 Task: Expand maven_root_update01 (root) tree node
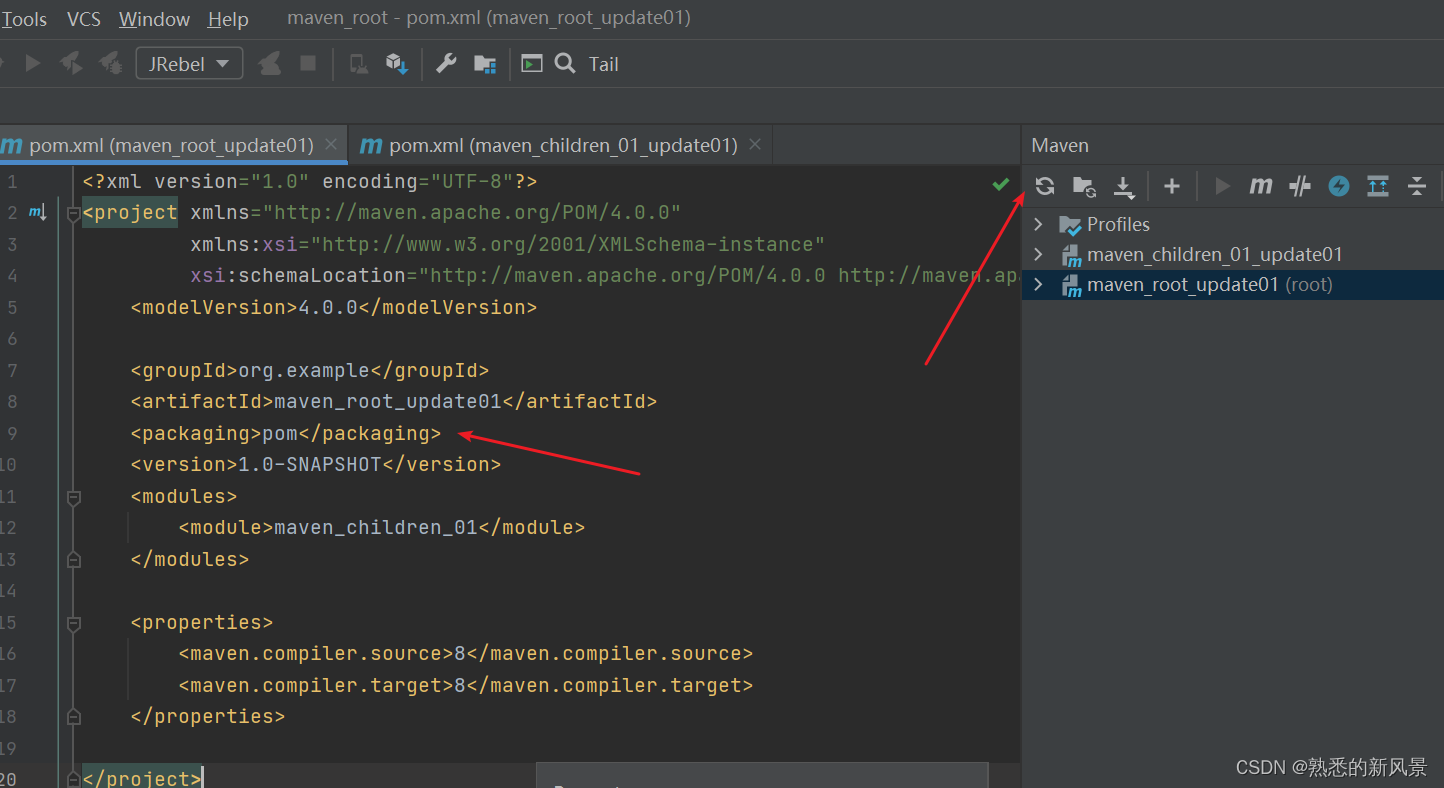pos(1038,285)
